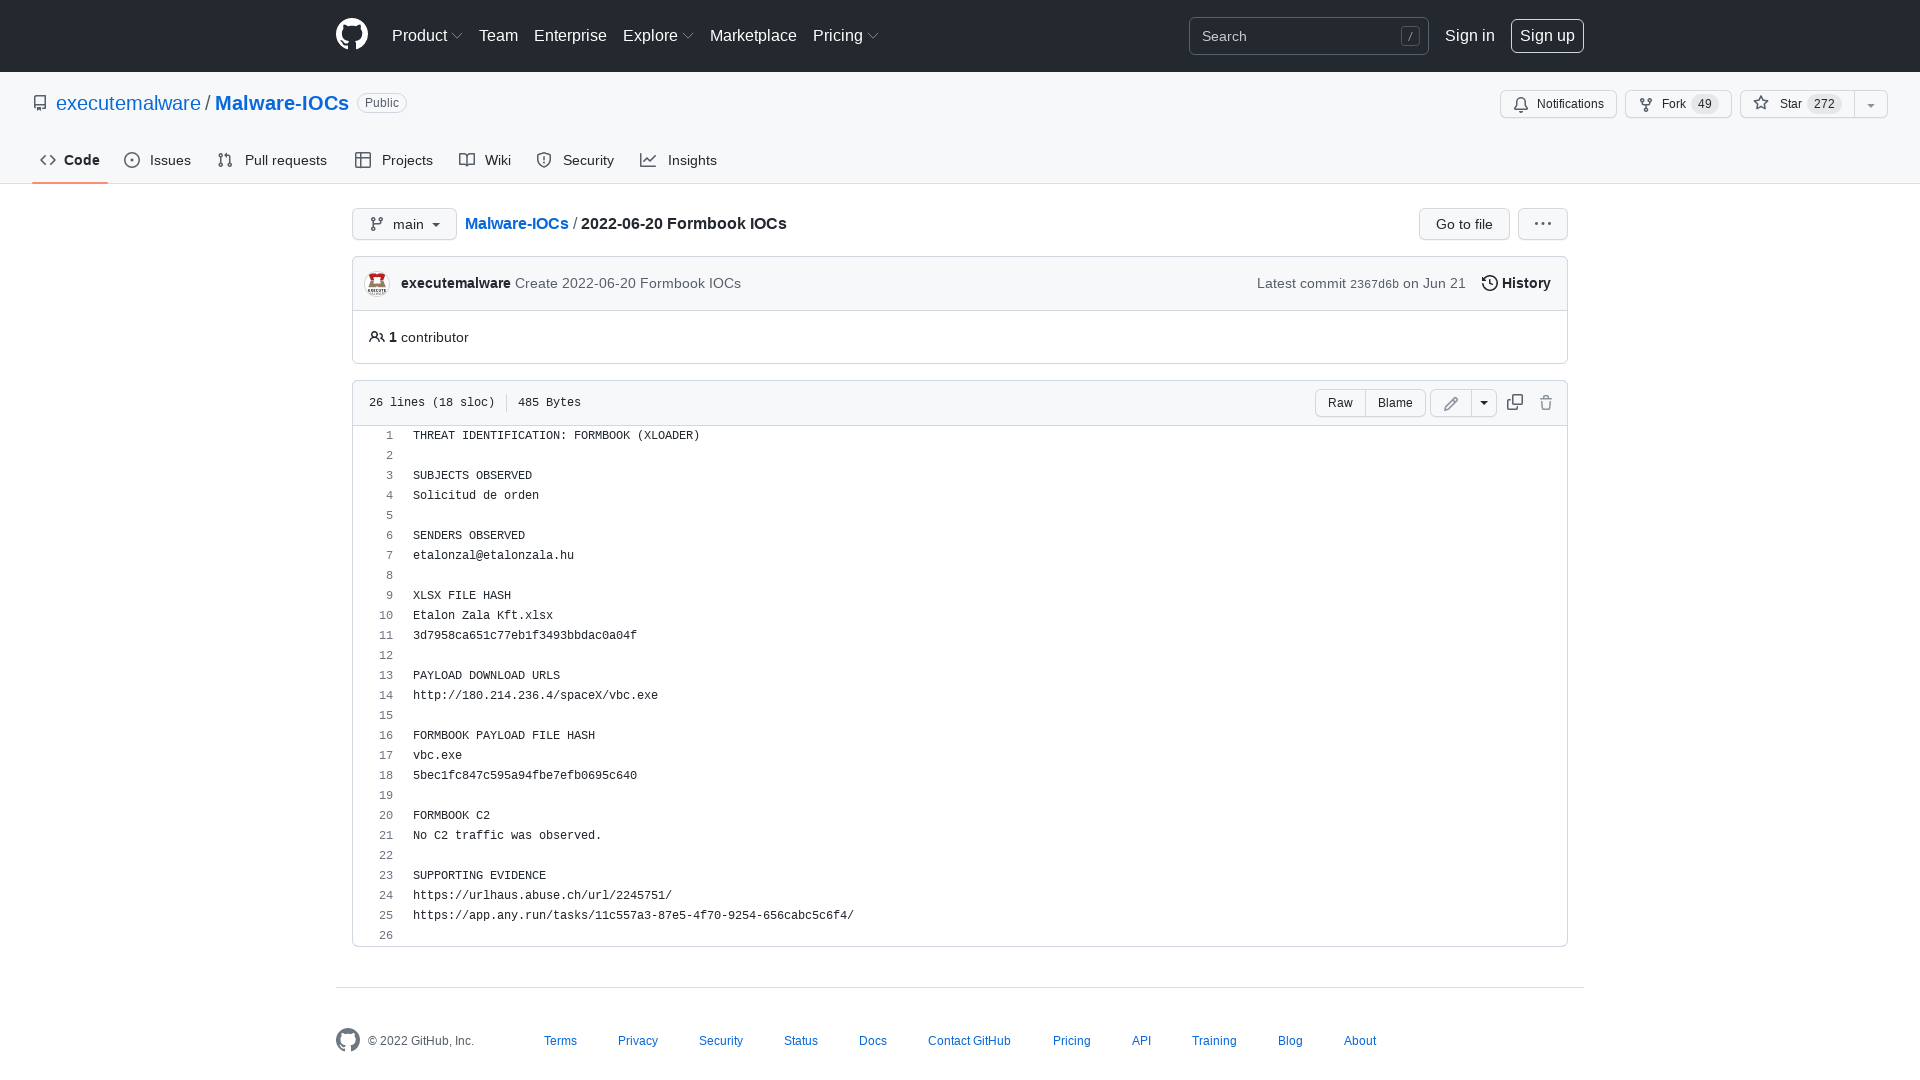
Task: Click the GitHub logo in the header
Action: click(x=351, y=34)
